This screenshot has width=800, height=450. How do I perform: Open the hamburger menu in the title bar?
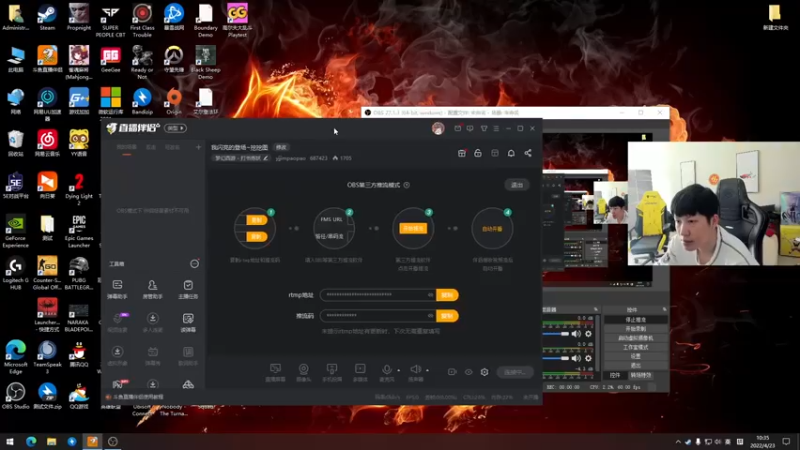496,129
